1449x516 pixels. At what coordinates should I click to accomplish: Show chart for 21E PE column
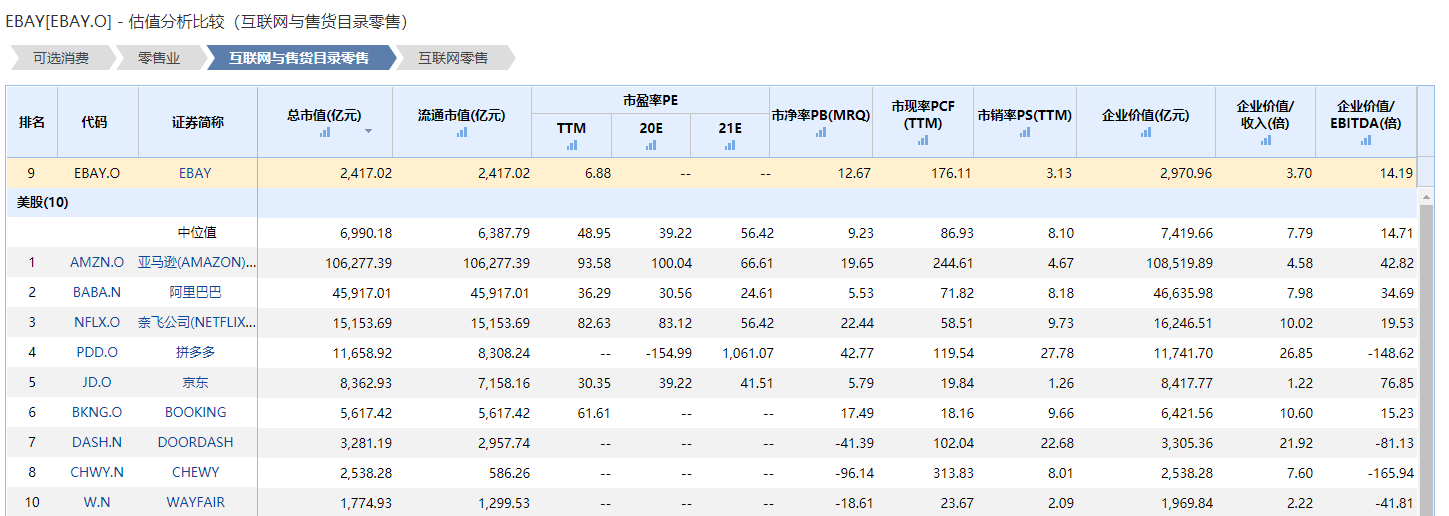click(x=730, y=145)
